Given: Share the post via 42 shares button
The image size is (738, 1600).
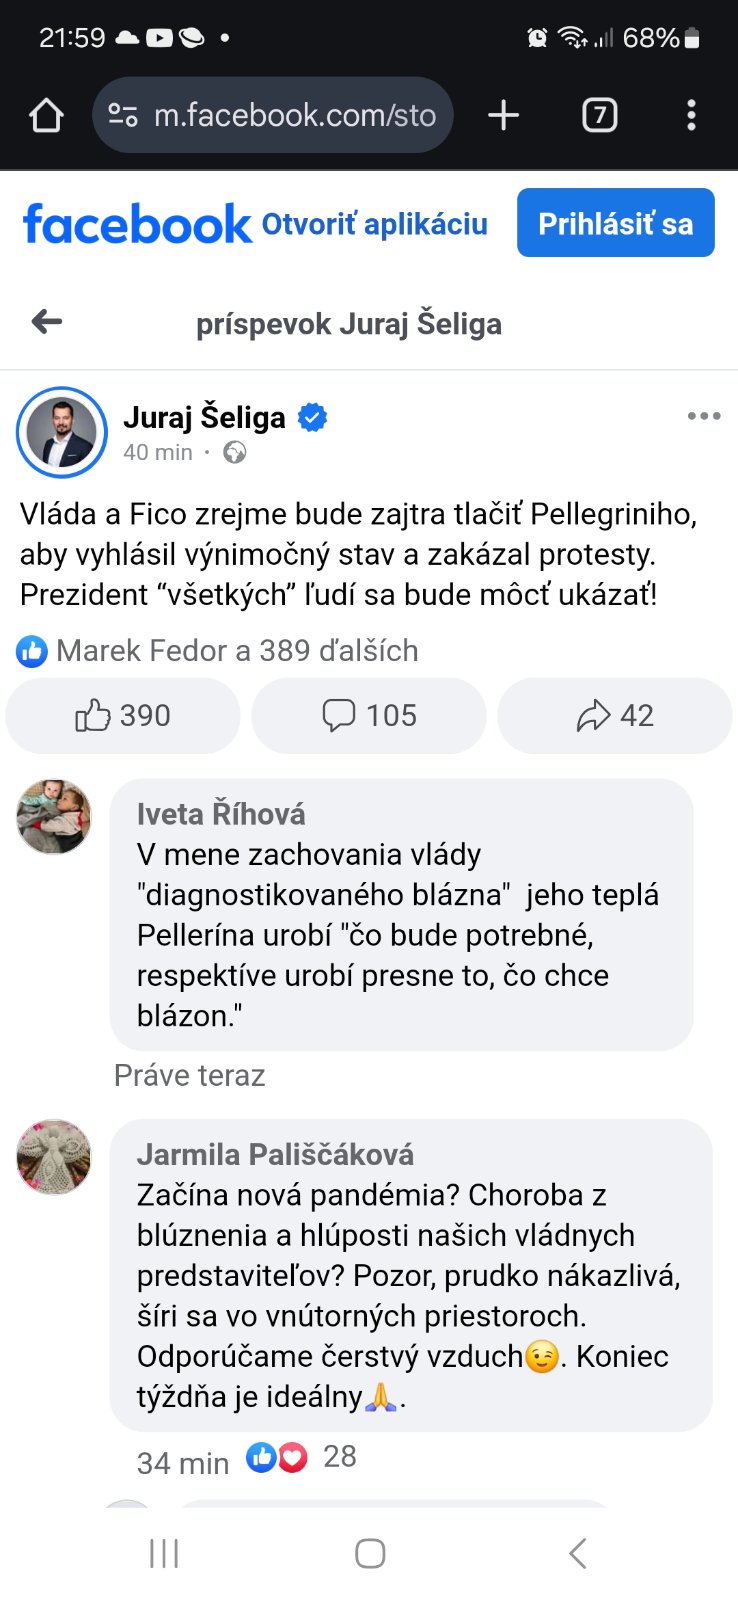Looking at the screenshot, I should click(615, 716).
